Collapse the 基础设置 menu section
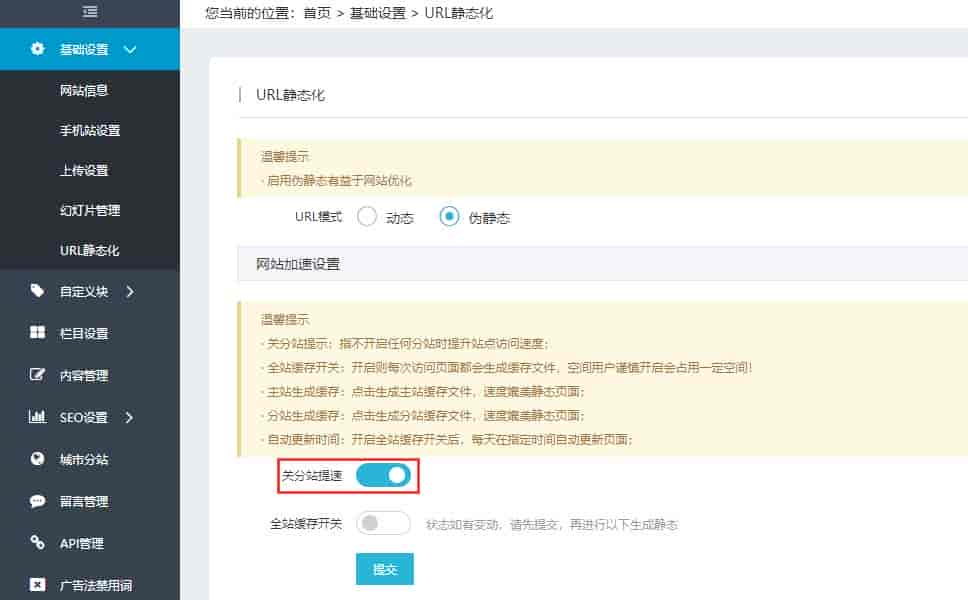Screen dimensions: 968x600 coord(129,48)
